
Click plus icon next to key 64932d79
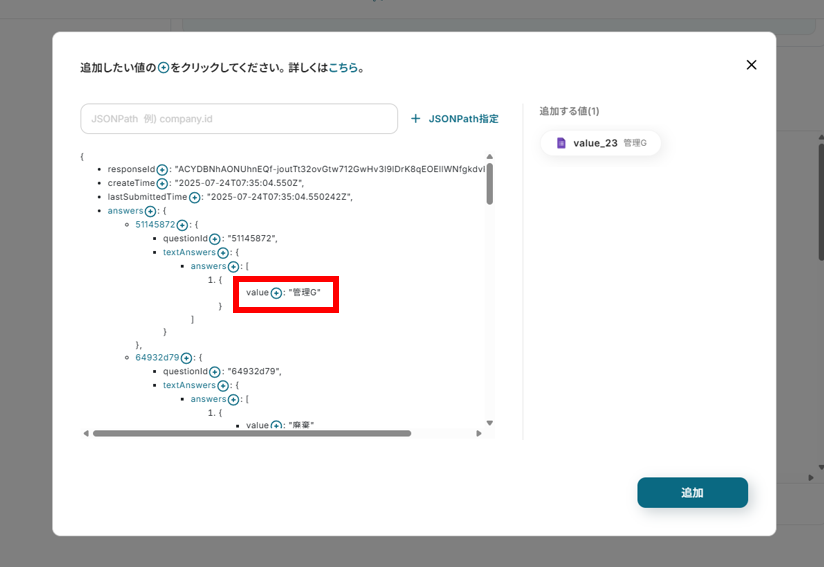[186, 358]
